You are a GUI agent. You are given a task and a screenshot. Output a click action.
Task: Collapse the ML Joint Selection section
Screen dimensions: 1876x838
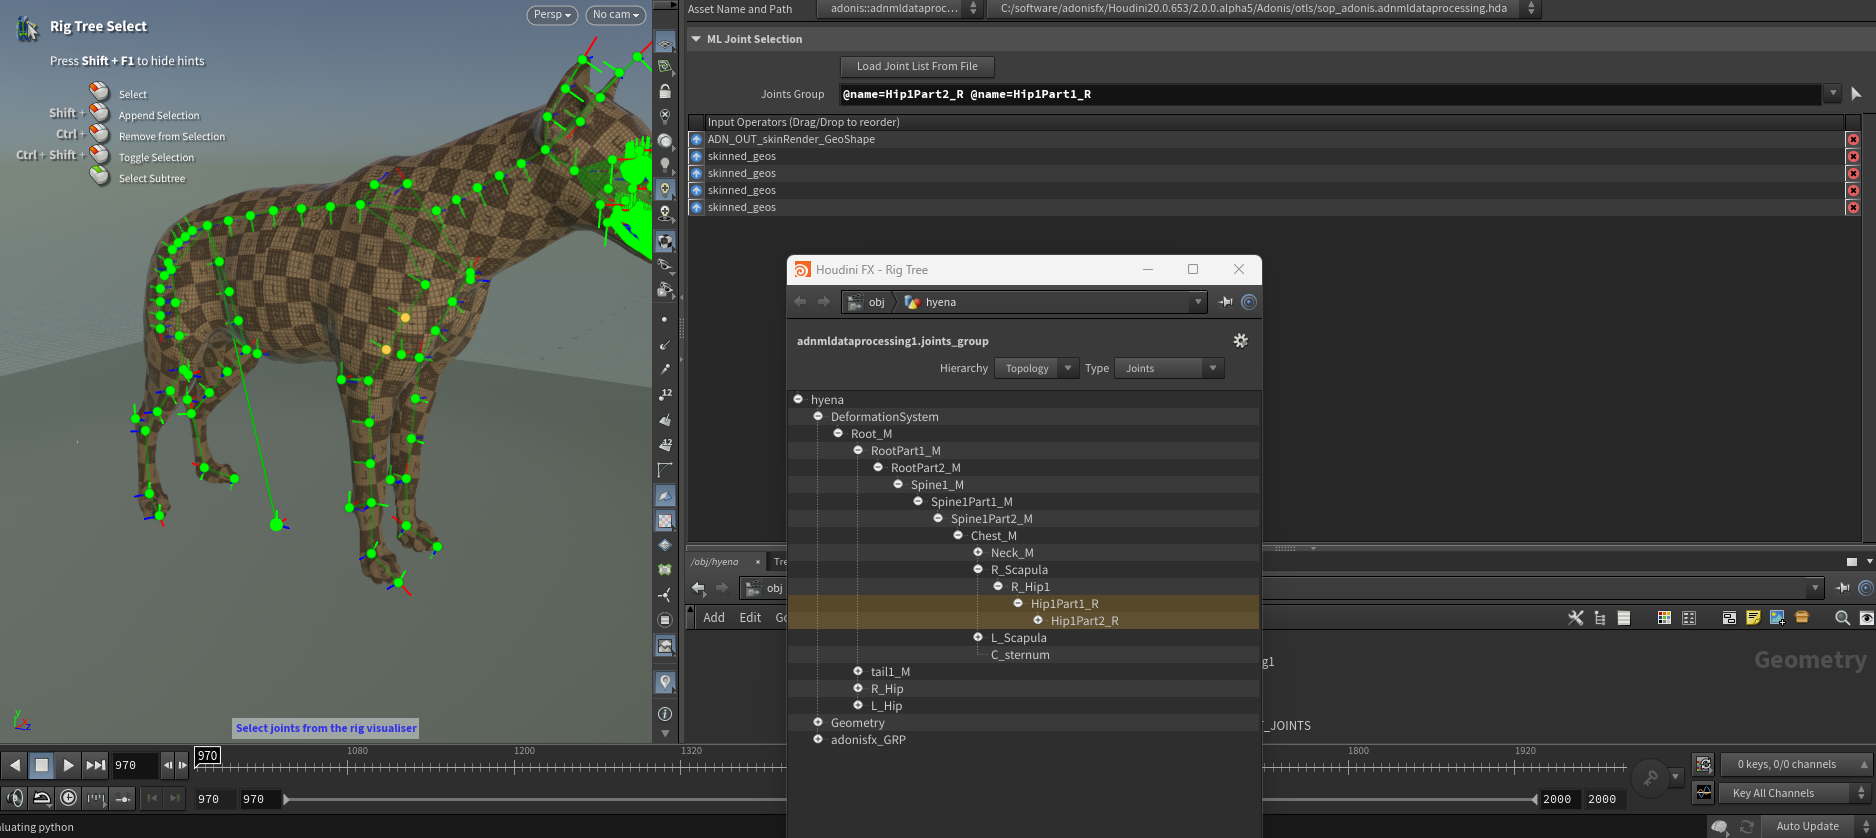coord(696,39)
